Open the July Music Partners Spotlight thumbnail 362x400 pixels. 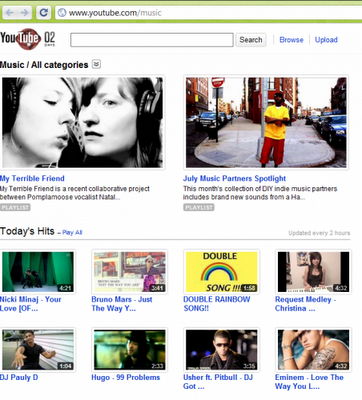pyautogui.click(x=266, y=122)
